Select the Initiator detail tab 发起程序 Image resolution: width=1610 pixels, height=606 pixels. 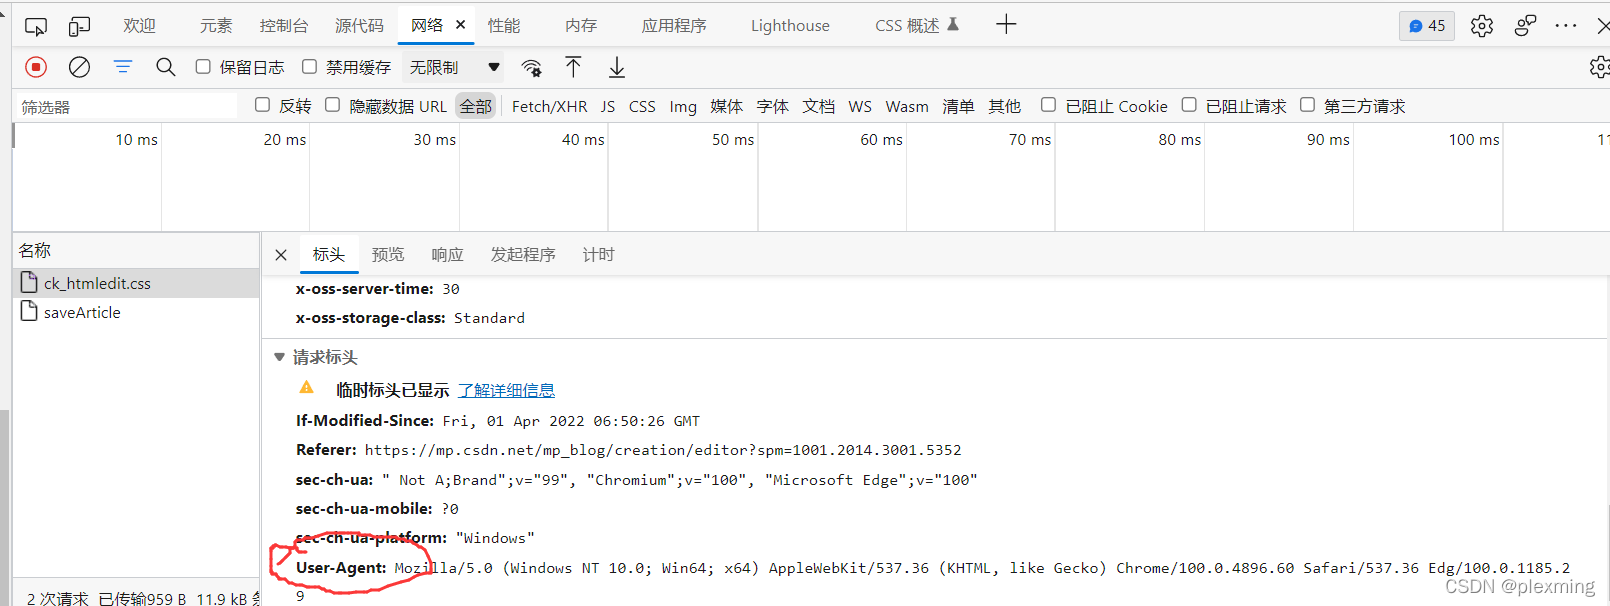(x=523, y=255)
